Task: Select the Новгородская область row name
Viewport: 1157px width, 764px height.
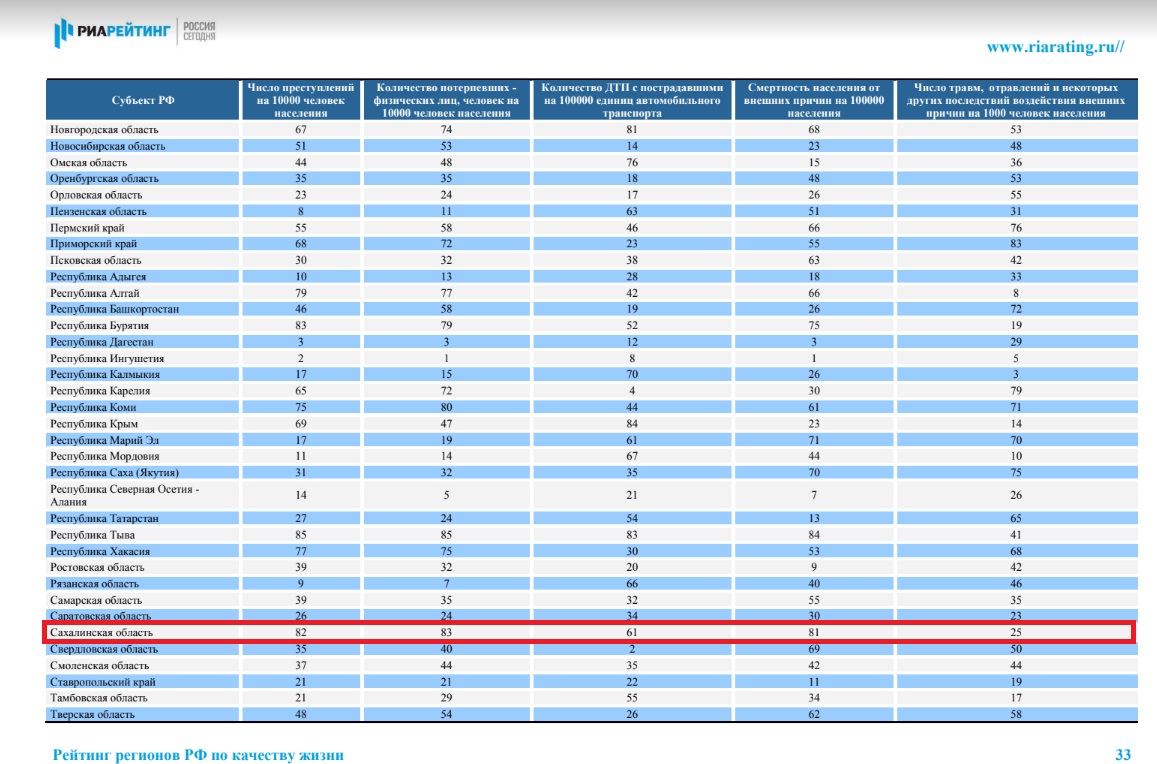Action: pos(105,130)
